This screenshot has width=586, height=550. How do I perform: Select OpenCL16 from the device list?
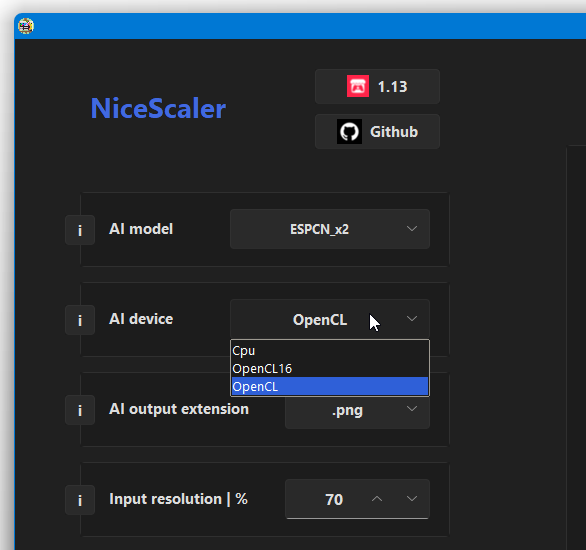330,369
